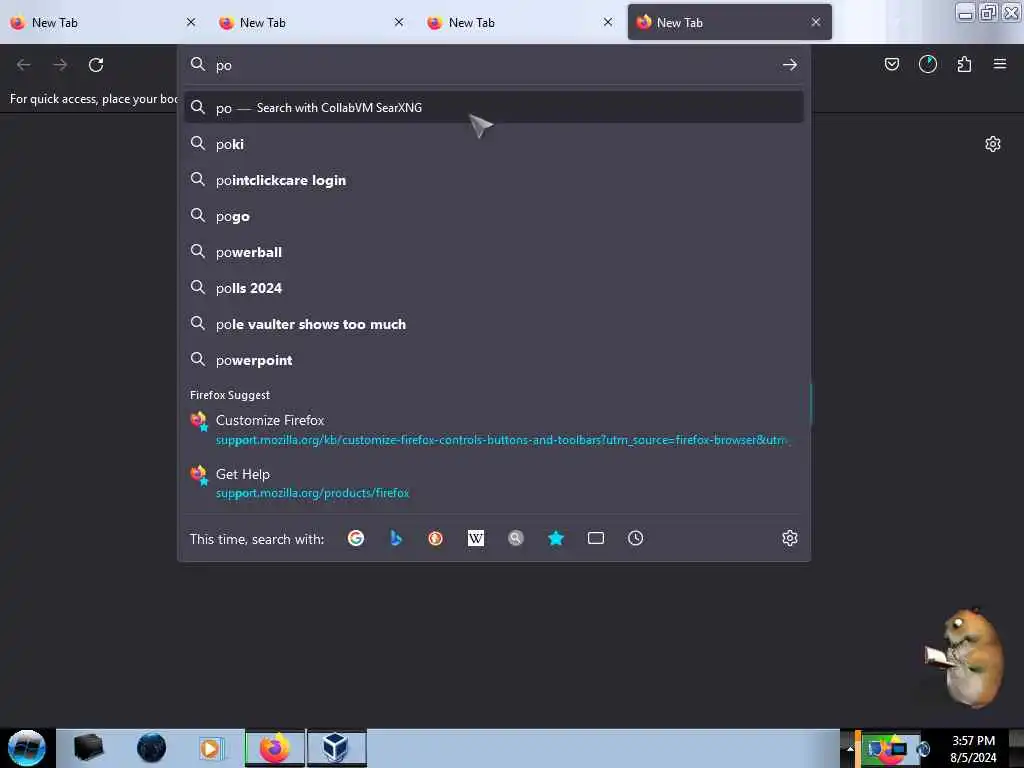Click the blue swirl system tray icon
Viewport: 1024px width, 768px height.
pyautogui.click(x=923, y=749)
